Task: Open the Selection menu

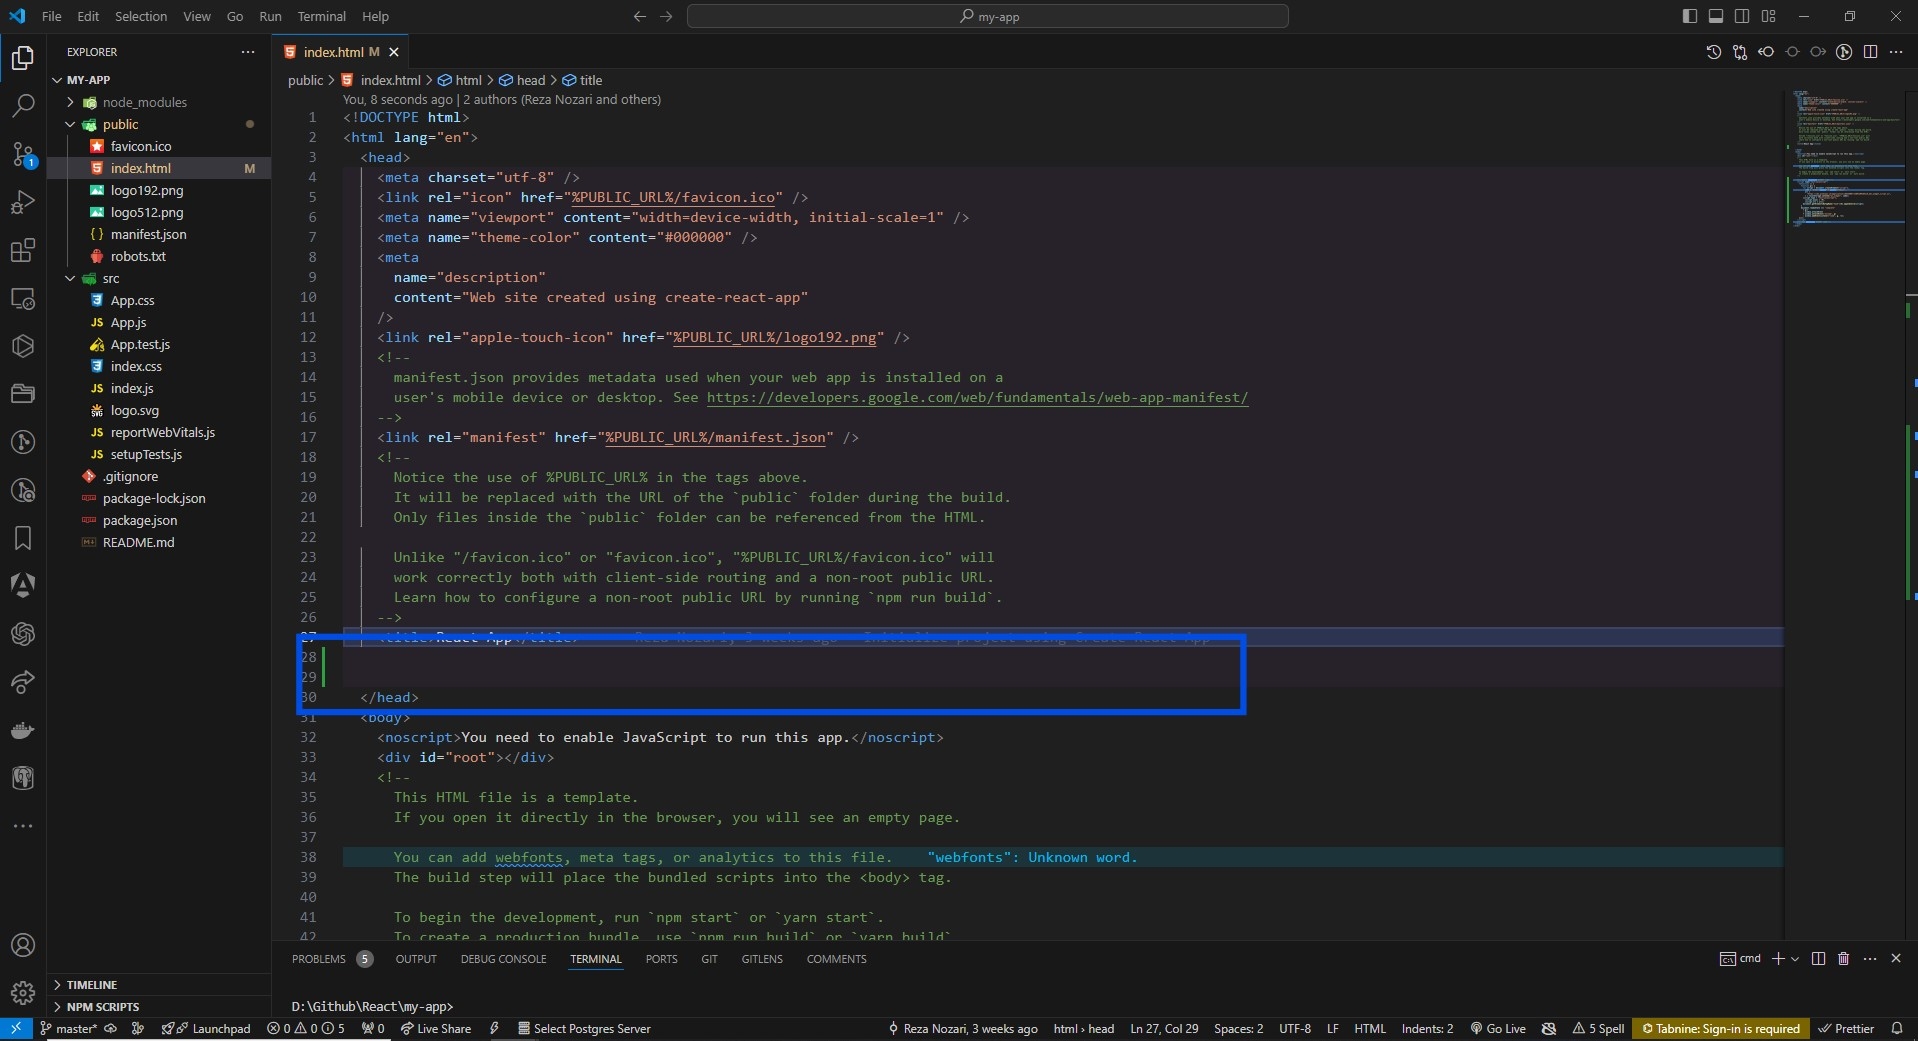Action: tap(141, 16)
